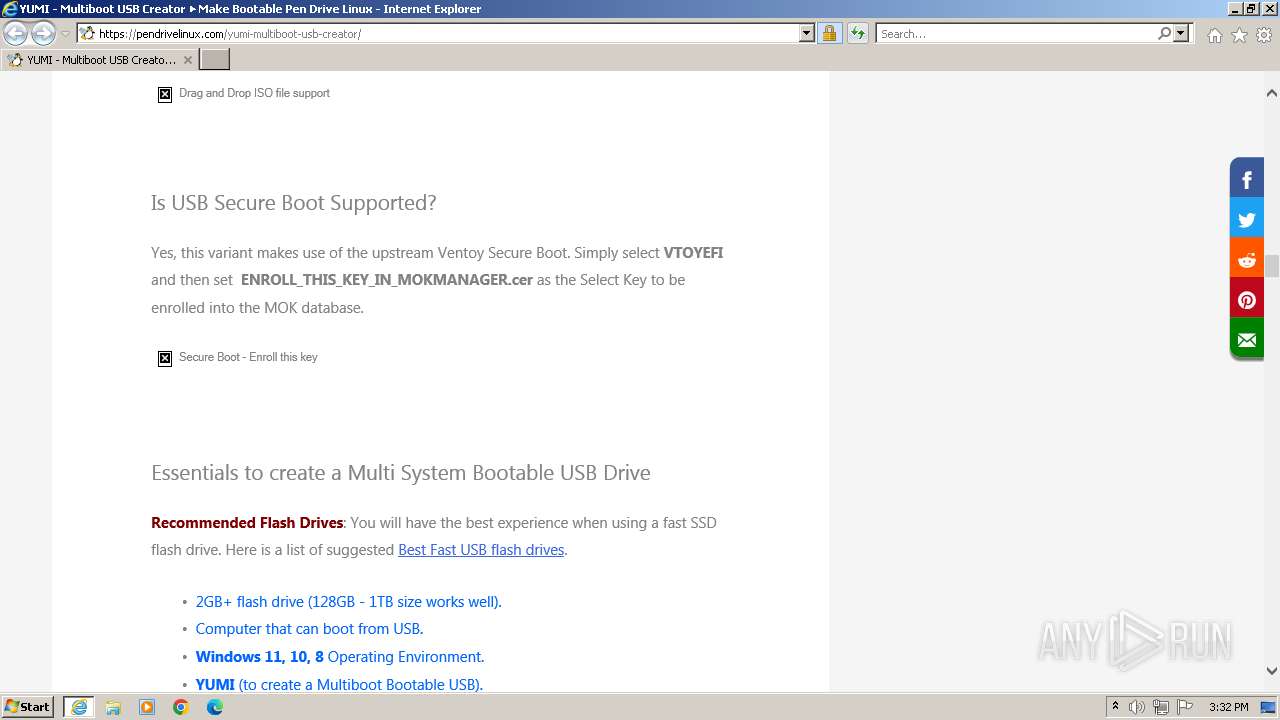
Task: Click the Secure Boot - Enroll this key image
Action: [165, 358]
